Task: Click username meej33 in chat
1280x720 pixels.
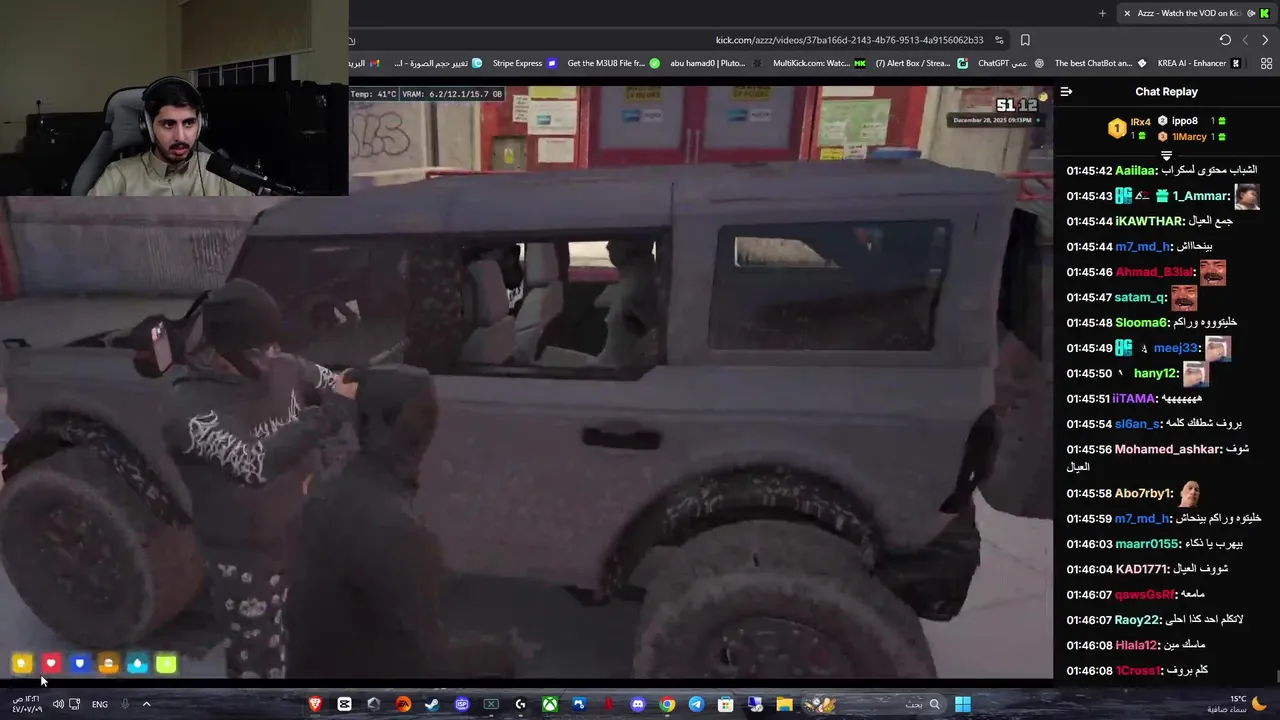Action: (1176, 348)
